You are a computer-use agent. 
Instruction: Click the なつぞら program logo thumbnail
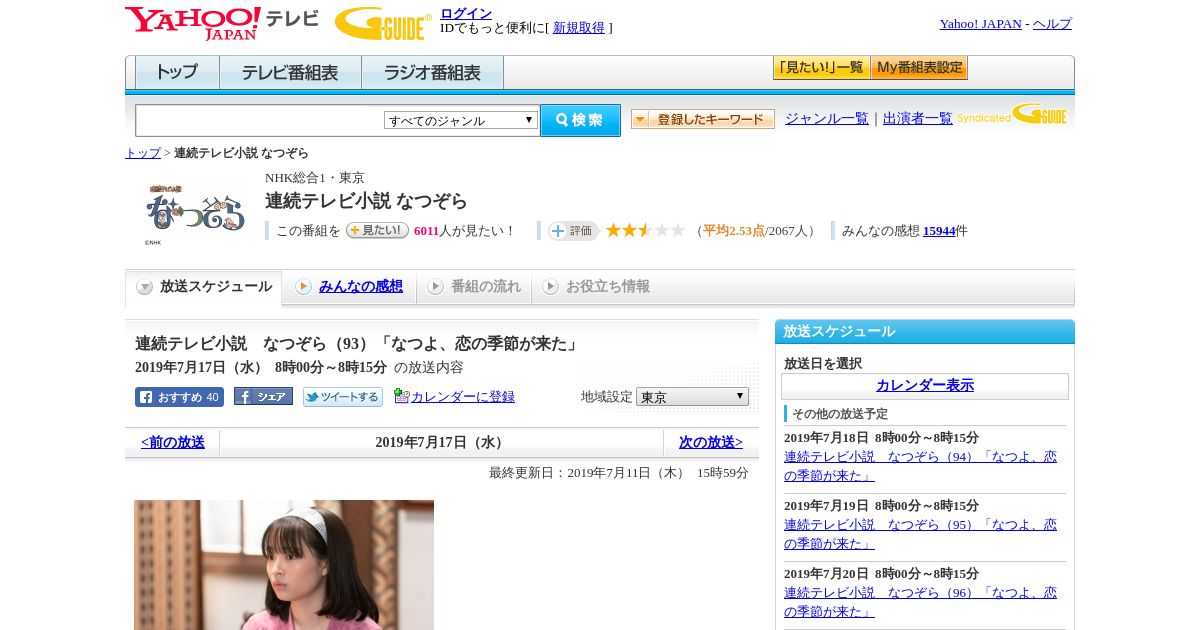(195, 213)
